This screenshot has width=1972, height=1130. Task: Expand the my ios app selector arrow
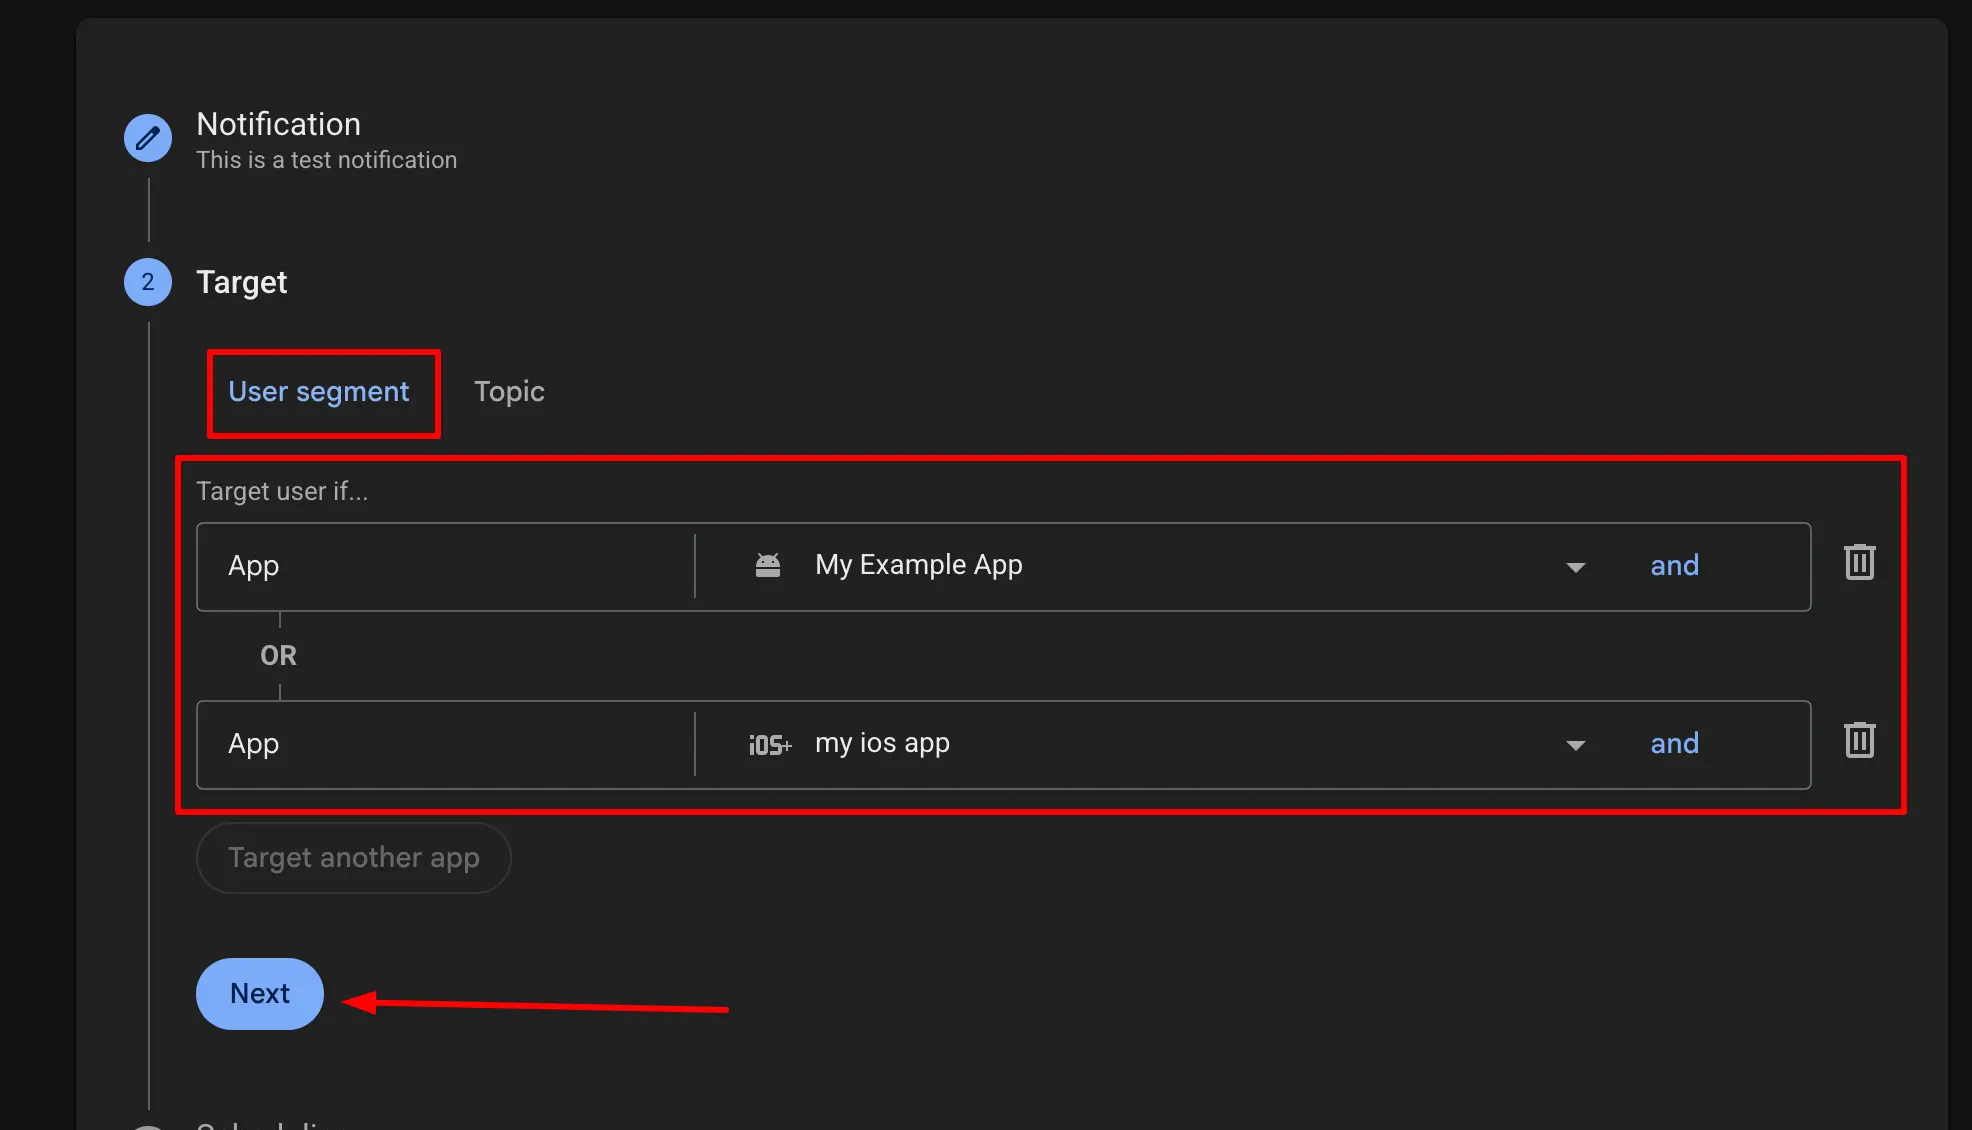pyautogui.click(x=1575, y=744)
